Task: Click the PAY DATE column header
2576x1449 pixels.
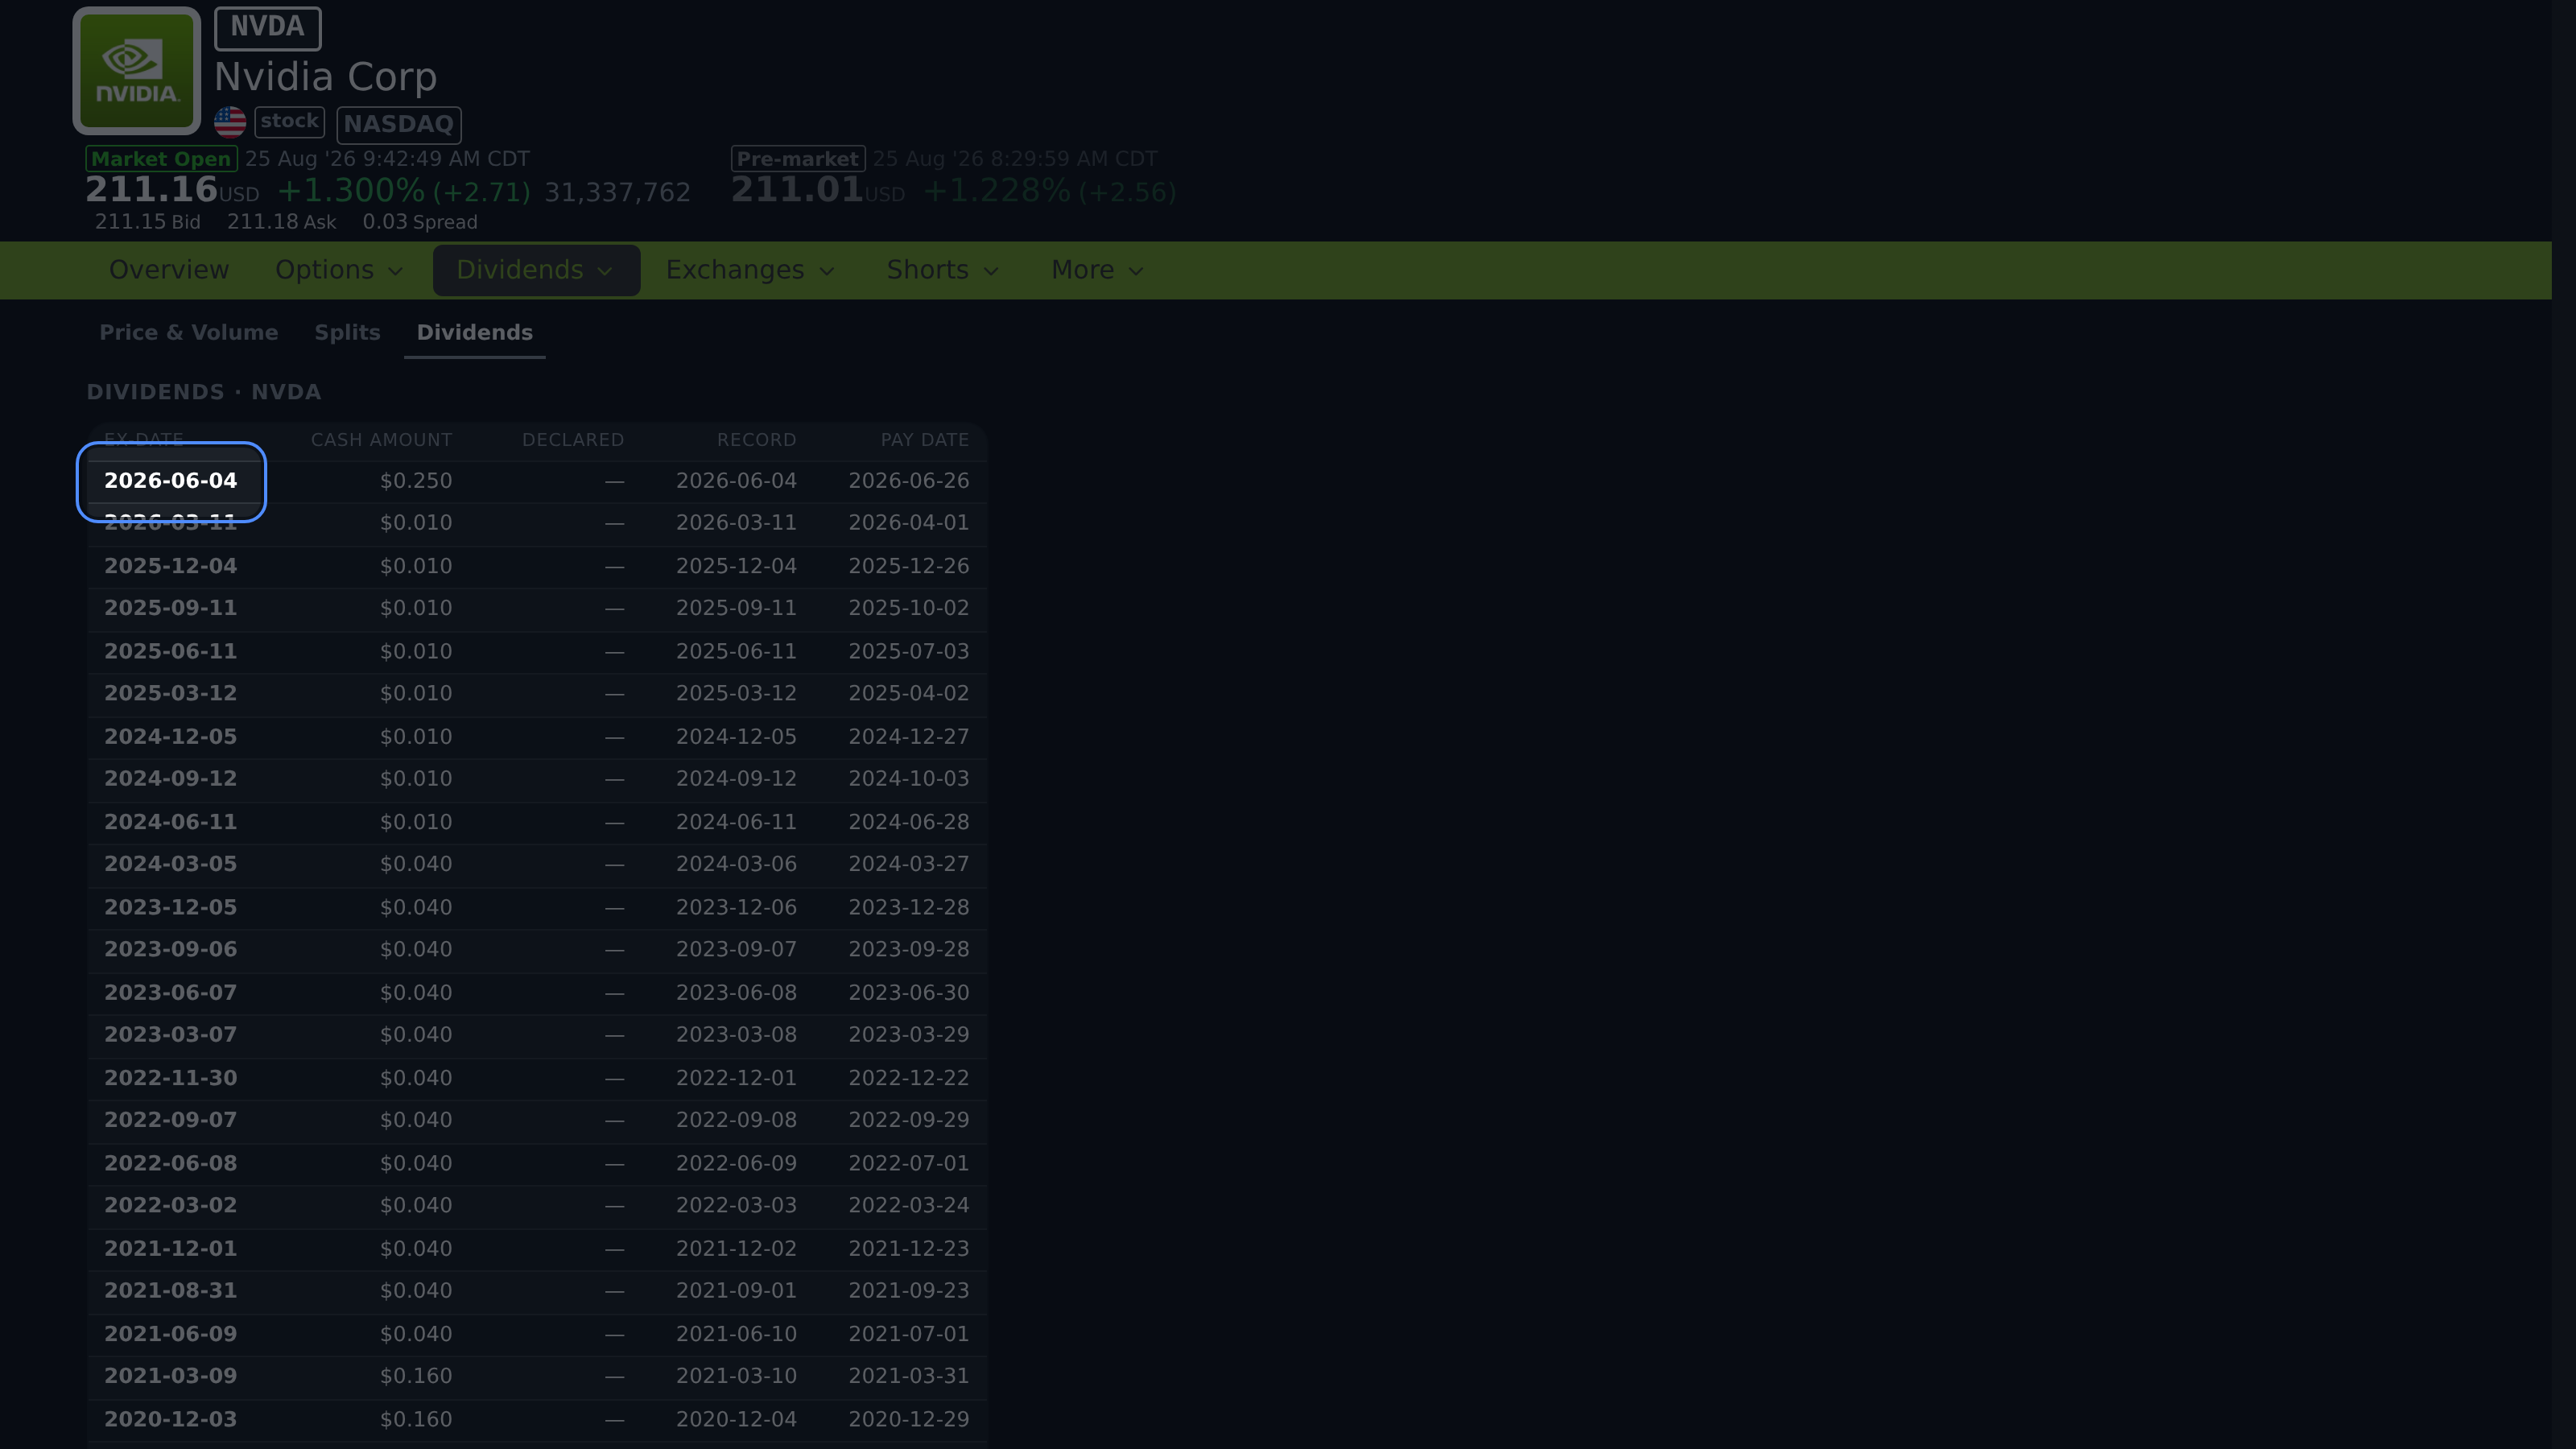Action: tap(925, 440)
